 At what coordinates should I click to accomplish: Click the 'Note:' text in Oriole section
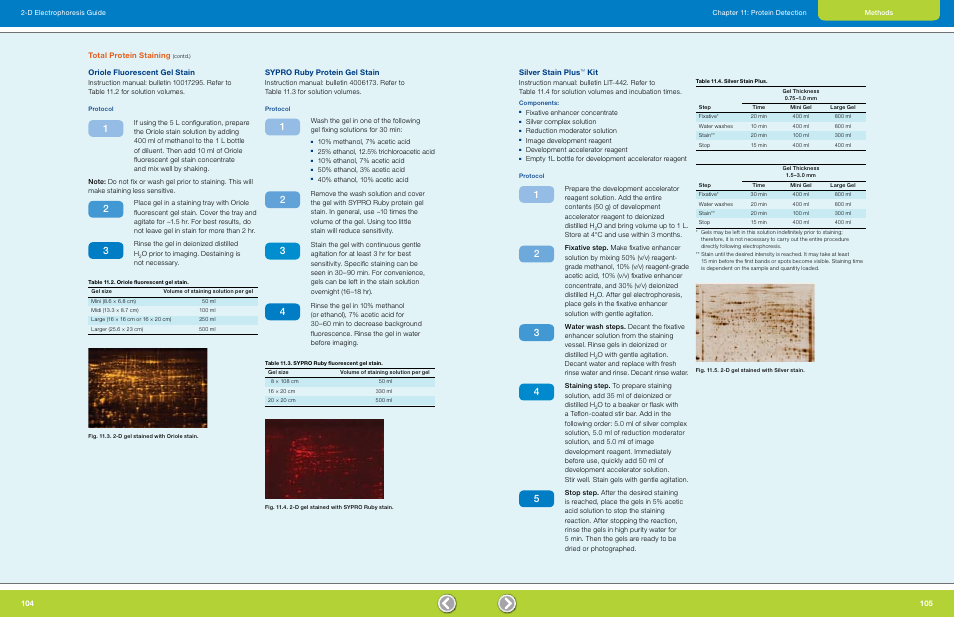coord(97,181)
